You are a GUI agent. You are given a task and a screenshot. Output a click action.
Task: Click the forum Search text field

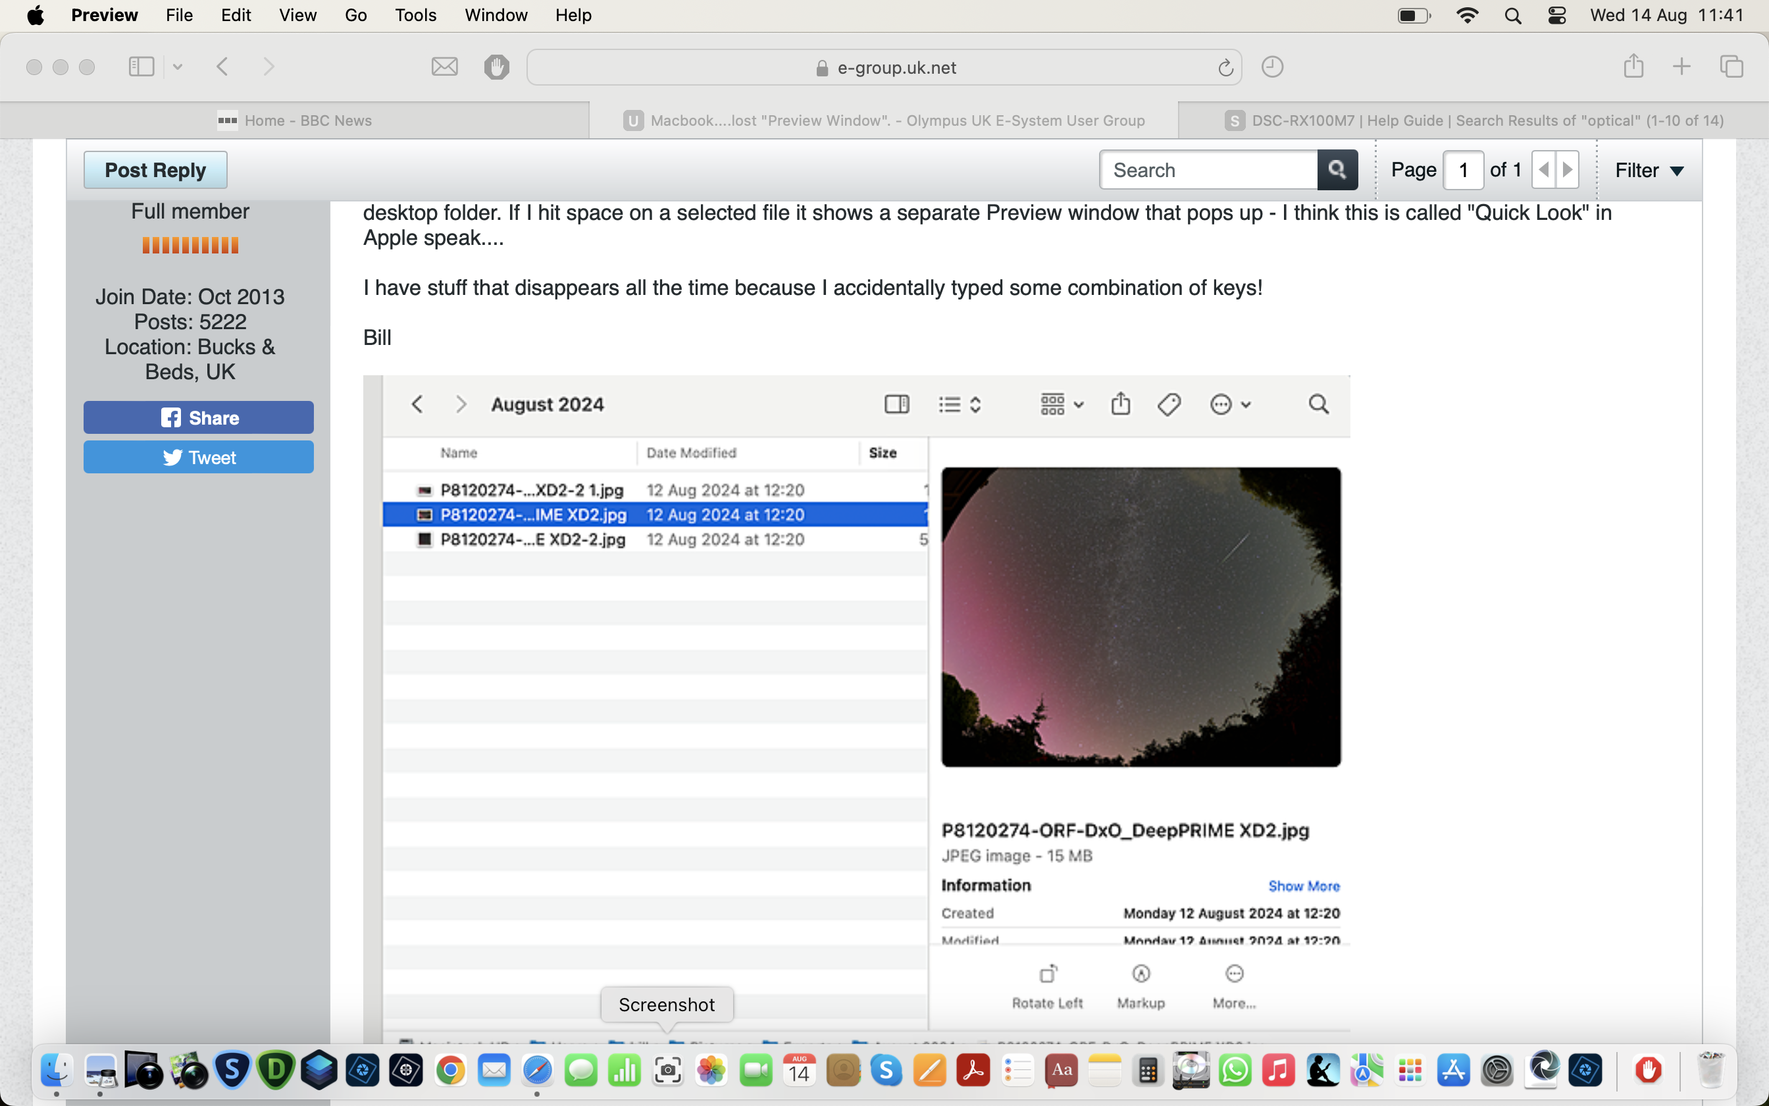[1208, 170]
